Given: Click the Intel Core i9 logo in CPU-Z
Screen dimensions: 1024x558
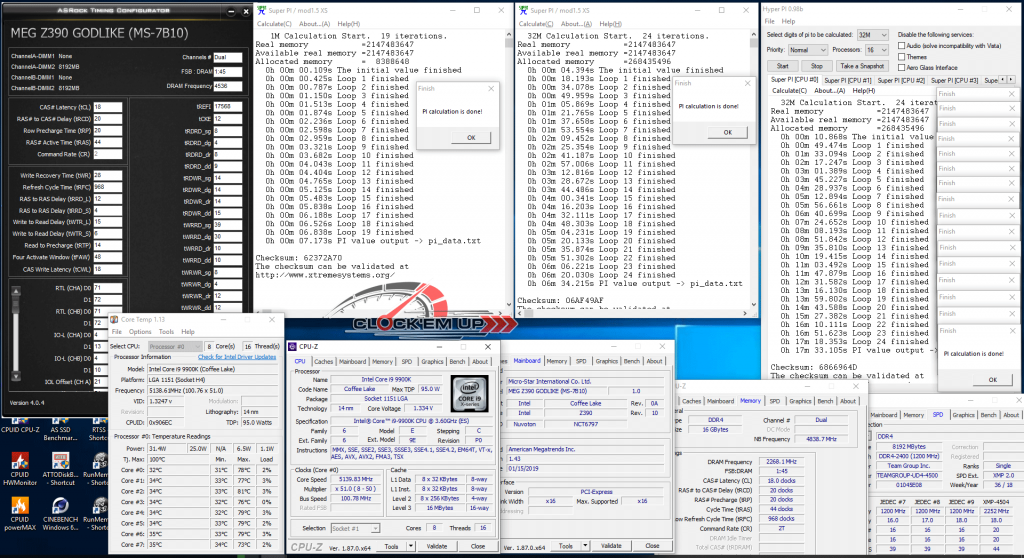Looking at the screenshot, I should [469, 393].
